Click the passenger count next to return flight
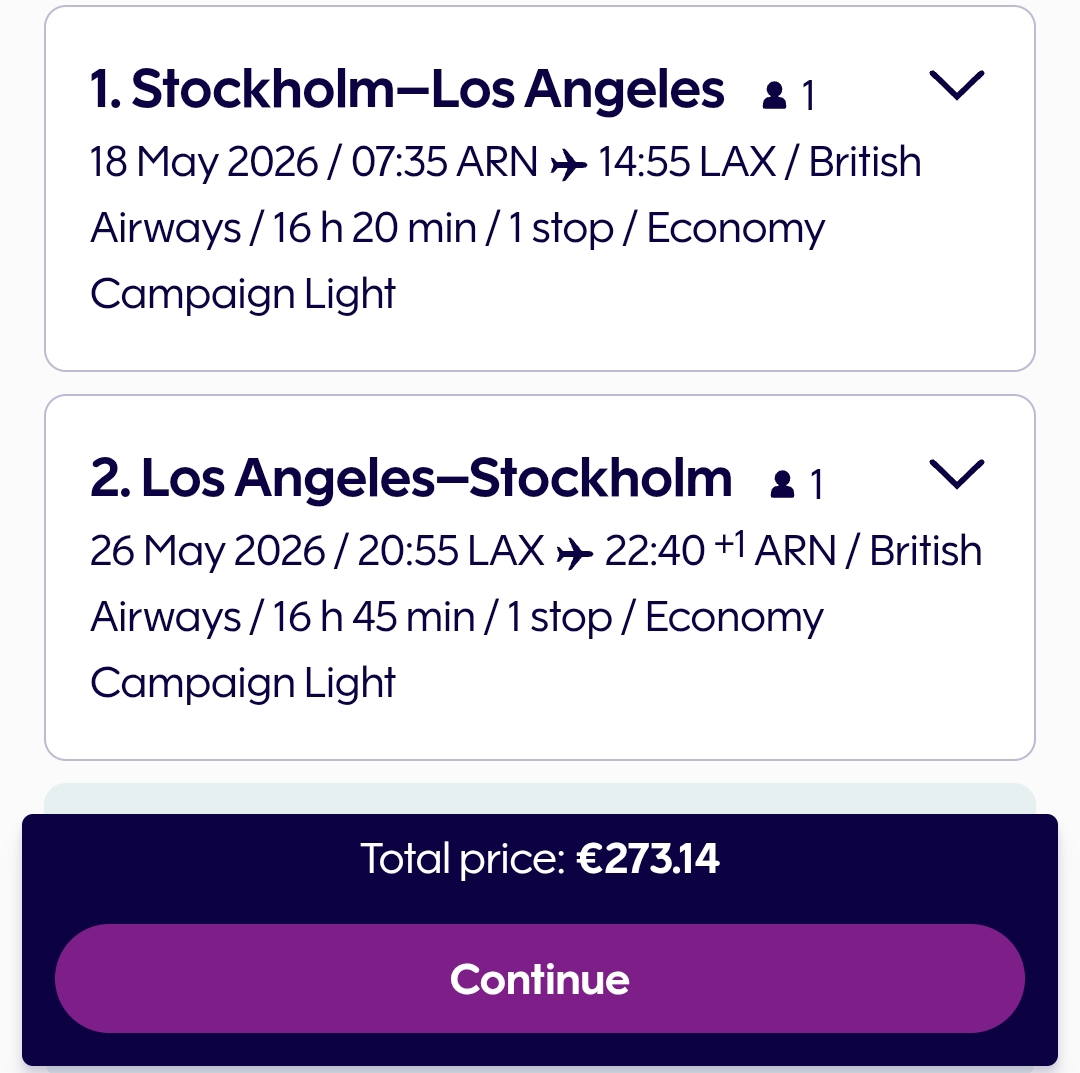This screenshot has width=1080, height=1073. 816,484
